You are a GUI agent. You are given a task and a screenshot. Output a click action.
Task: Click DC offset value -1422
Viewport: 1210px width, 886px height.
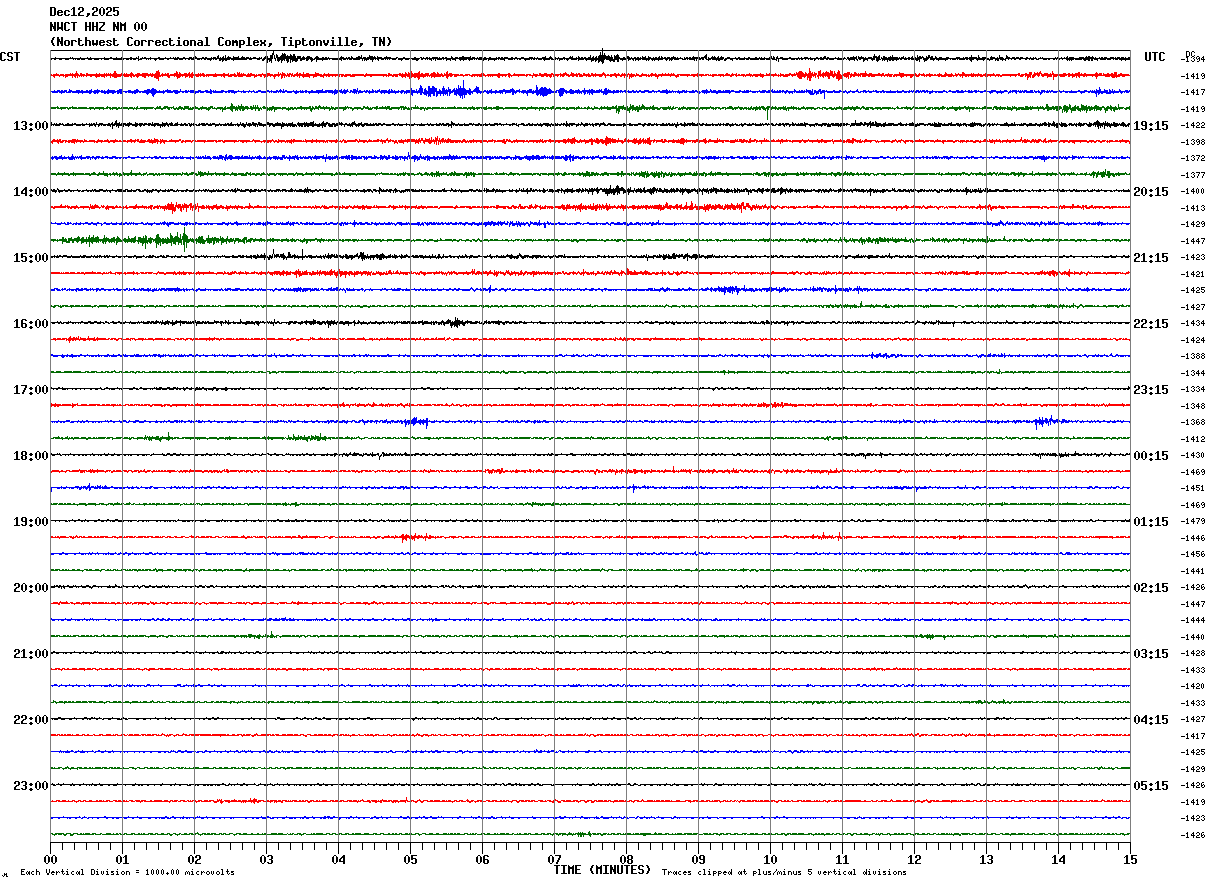coord(1192,125)
